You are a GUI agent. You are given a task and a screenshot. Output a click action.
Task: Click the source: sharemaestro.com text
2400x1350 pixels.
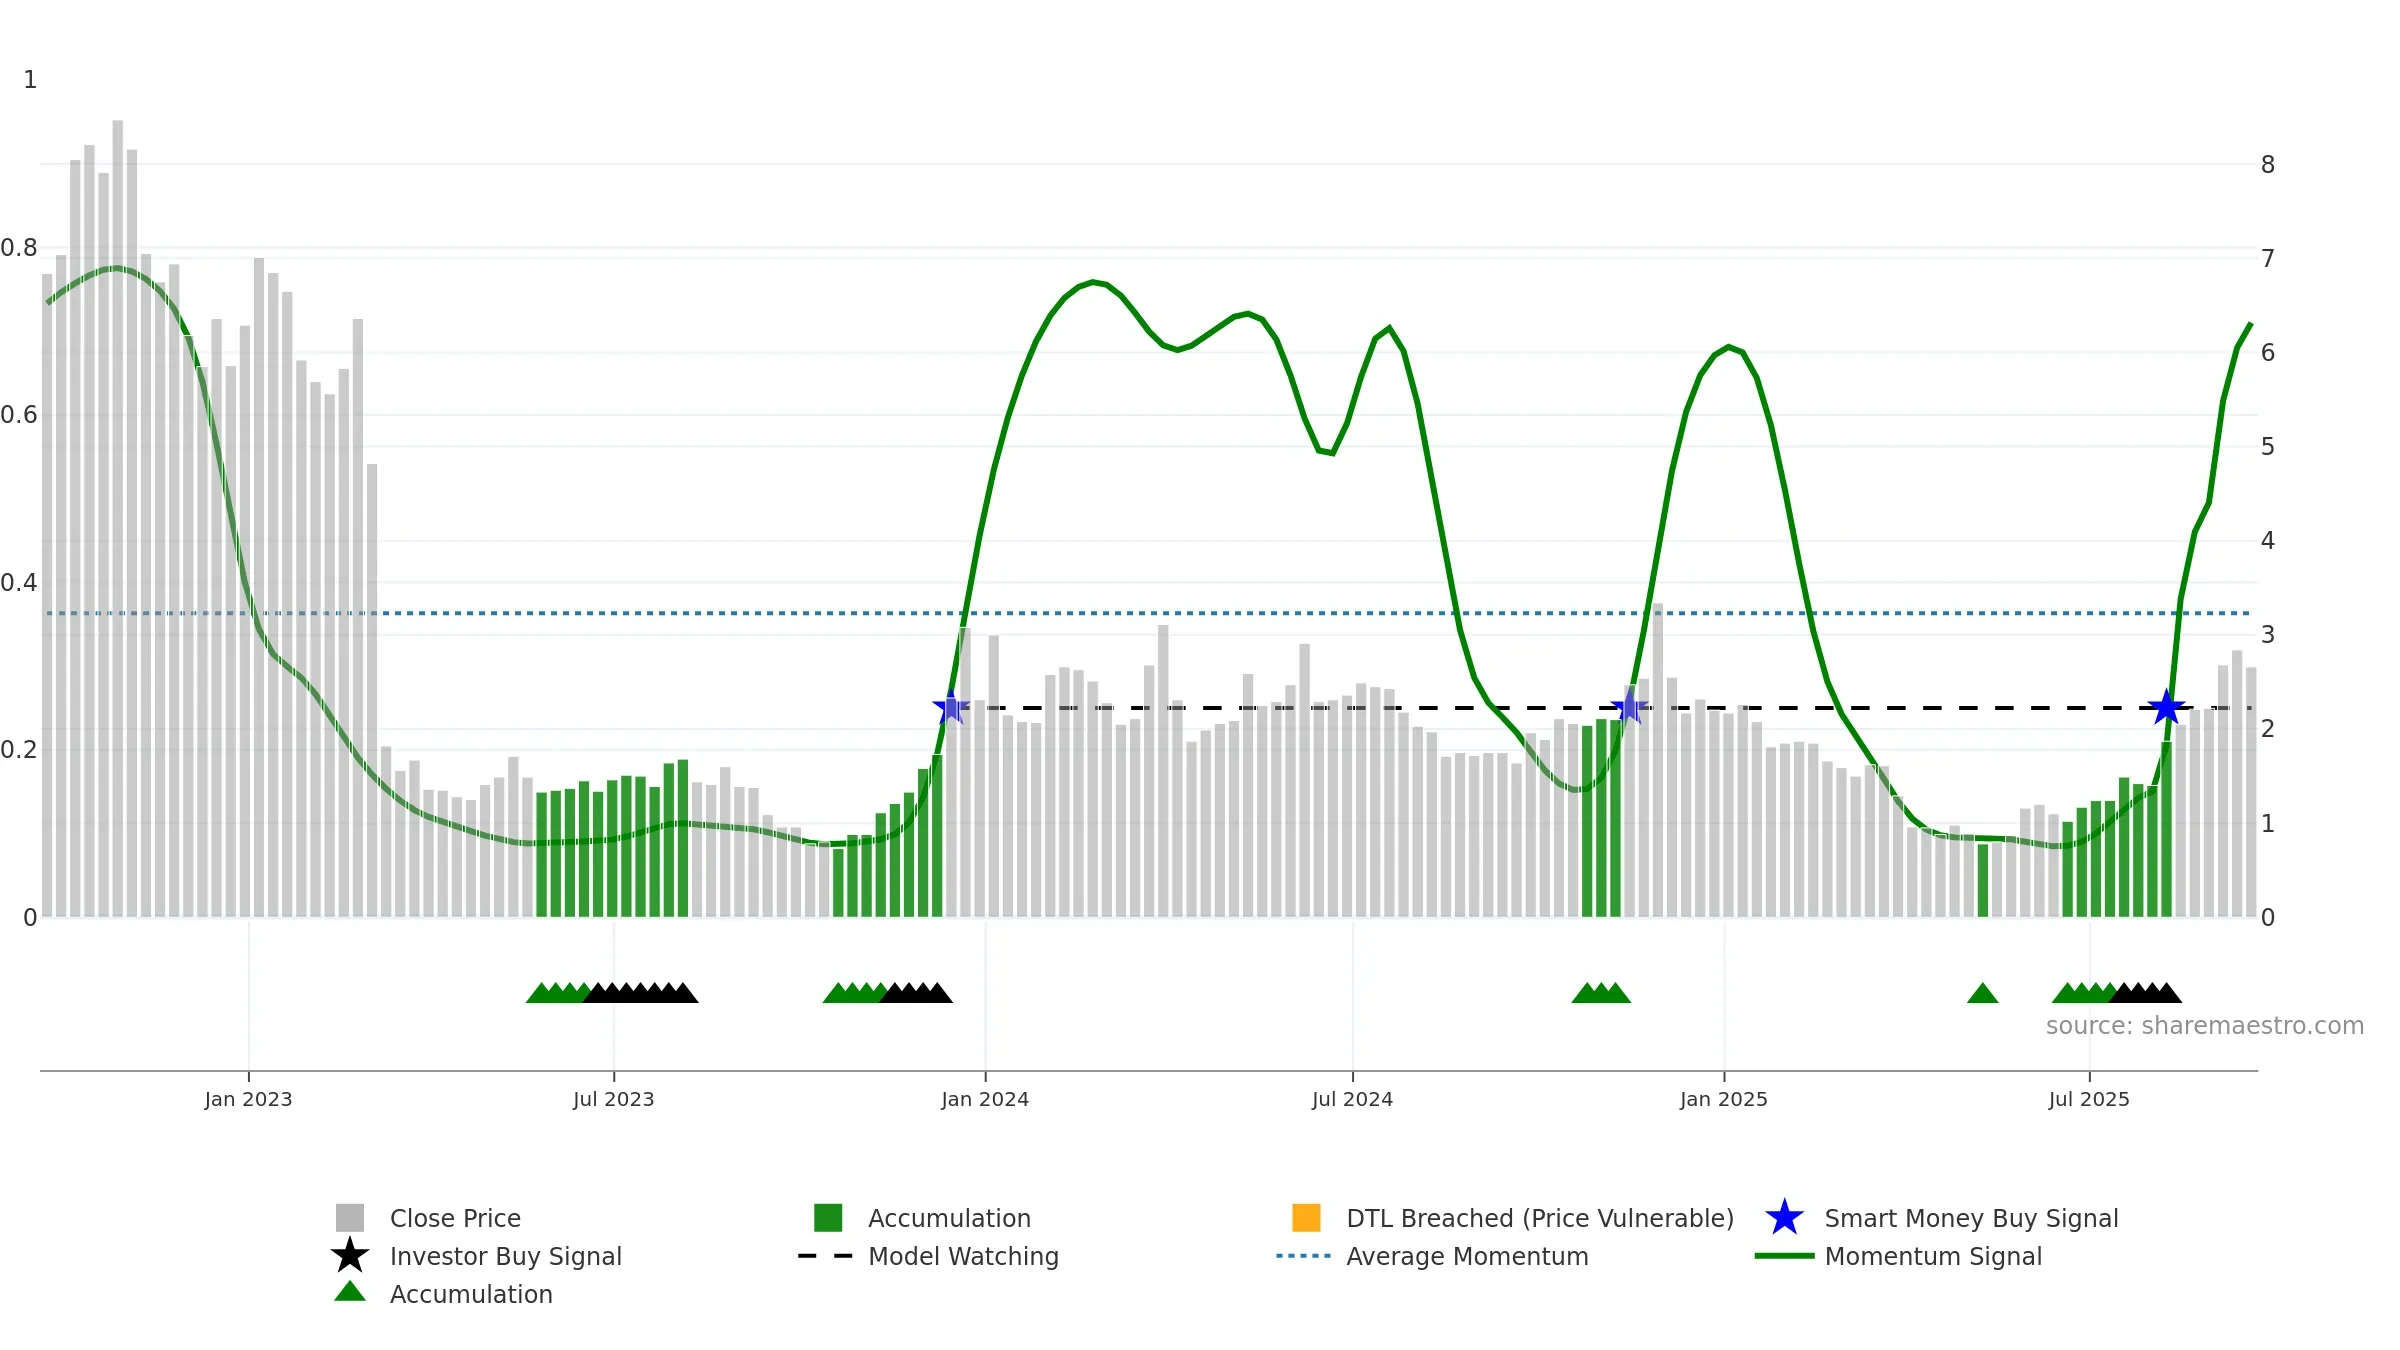[2205, 1026]
